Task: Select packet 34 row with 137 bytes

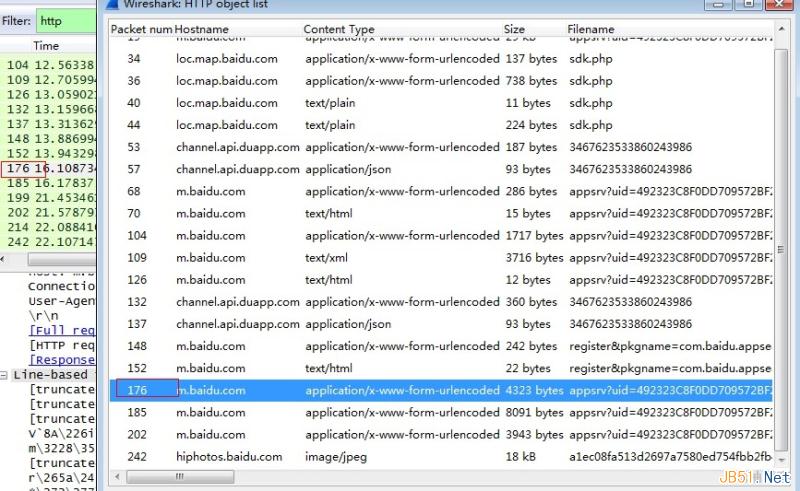Action: pos(441,59)
